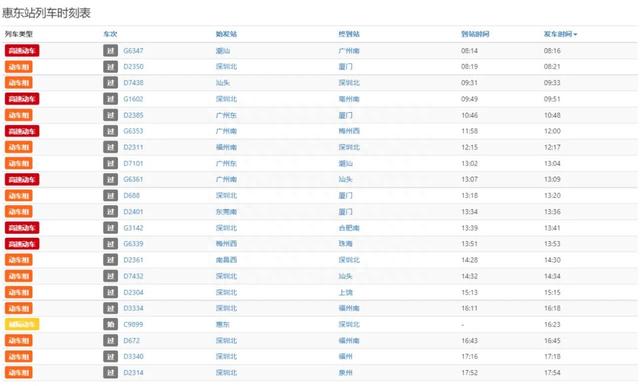Open train number G1602 link
Viewport: 640px width, 386px height.
click(x=133, y=99)
